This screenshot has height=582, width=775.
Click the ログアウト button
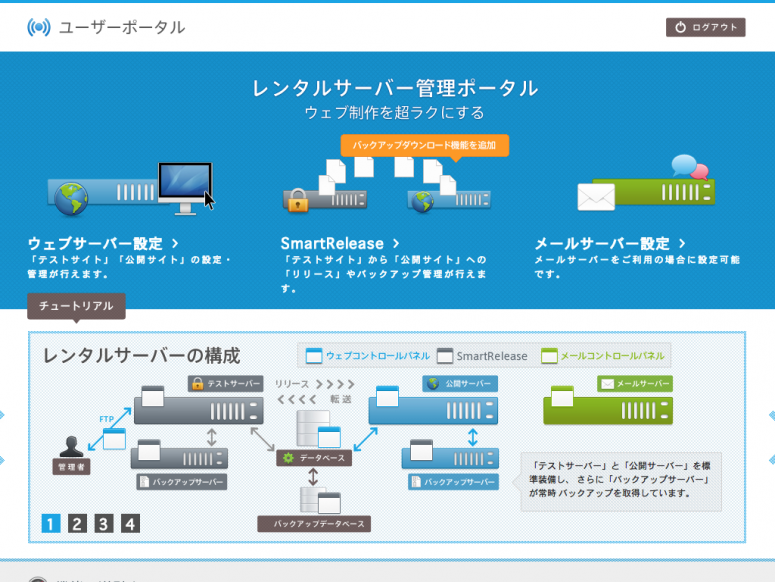[706, 27]
